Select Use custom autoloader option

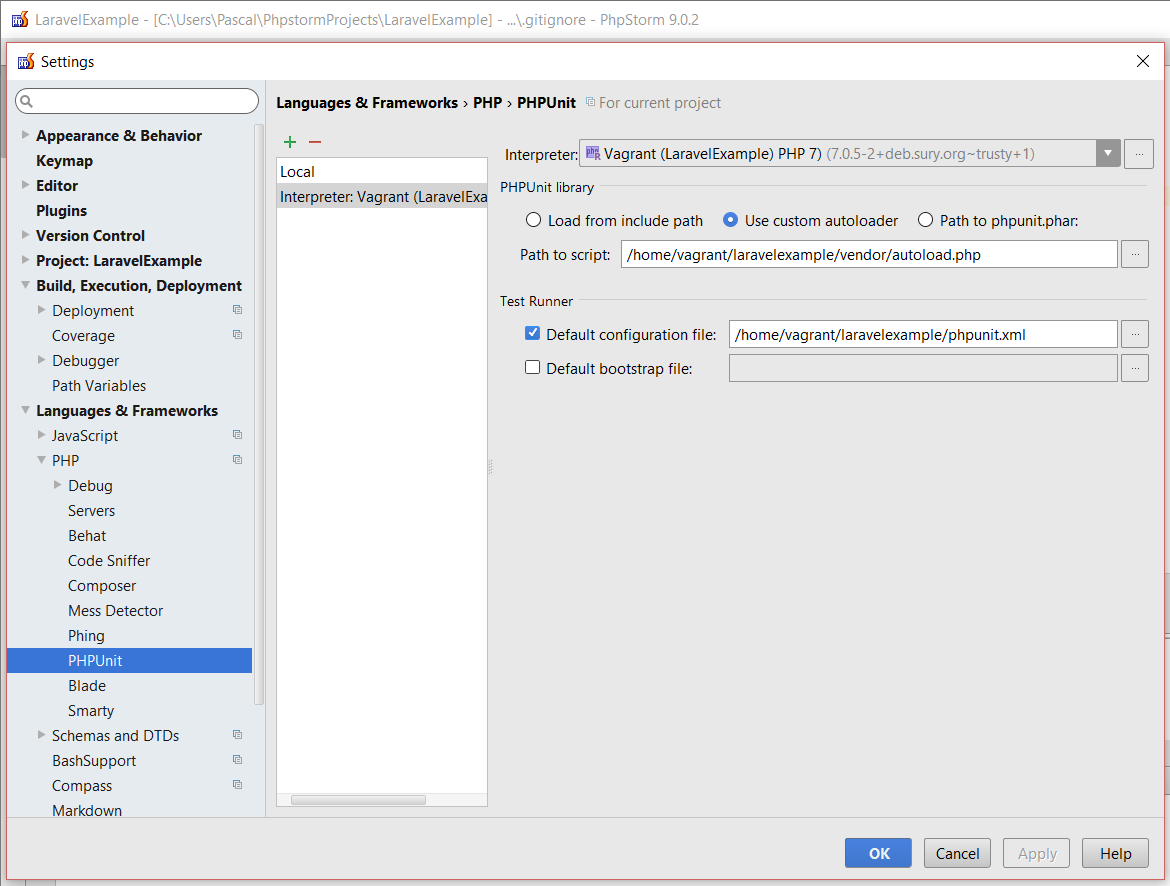731,220
